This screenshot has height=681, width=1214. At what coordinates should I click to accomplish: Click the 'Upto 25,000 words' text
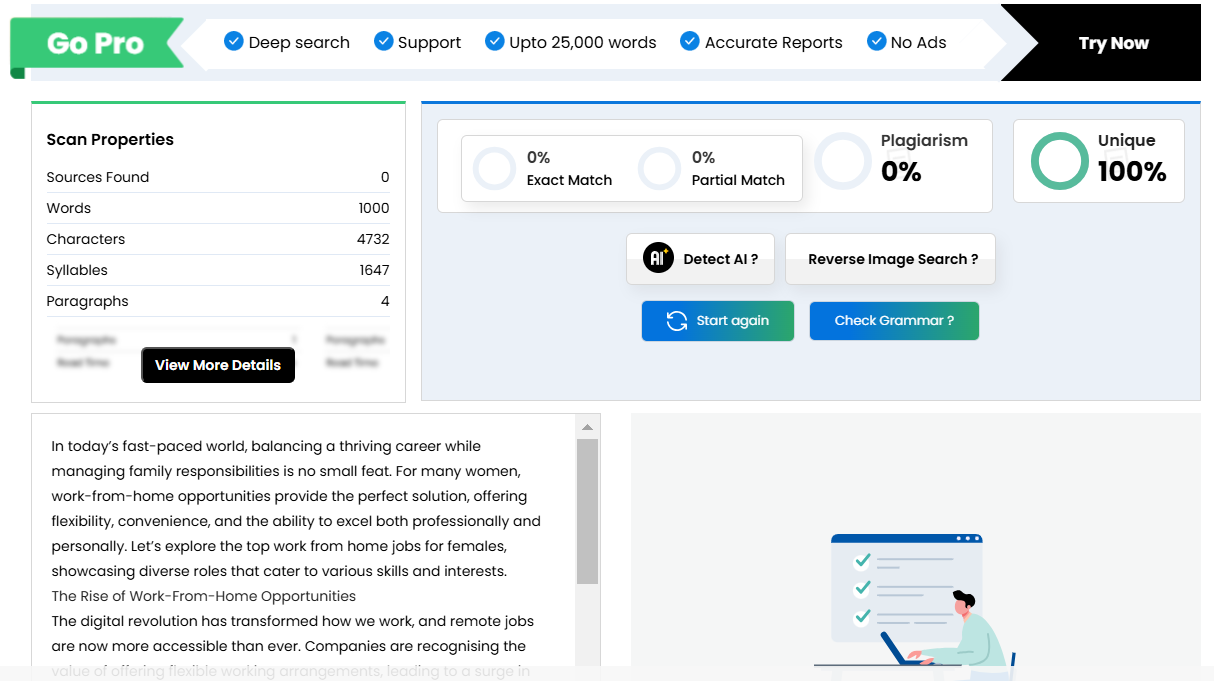click(583, 42)
